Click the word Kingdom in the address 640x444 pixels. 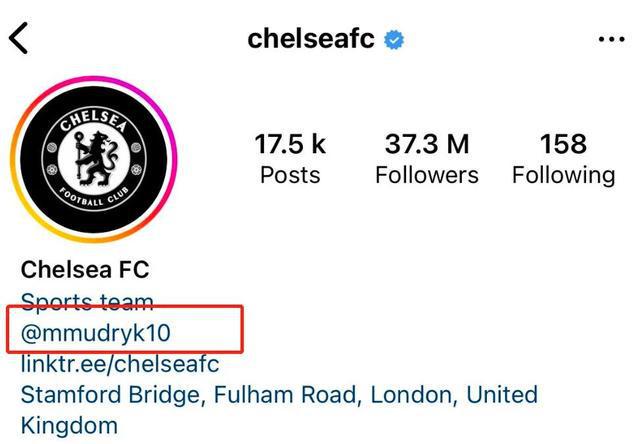coord(69,425)
